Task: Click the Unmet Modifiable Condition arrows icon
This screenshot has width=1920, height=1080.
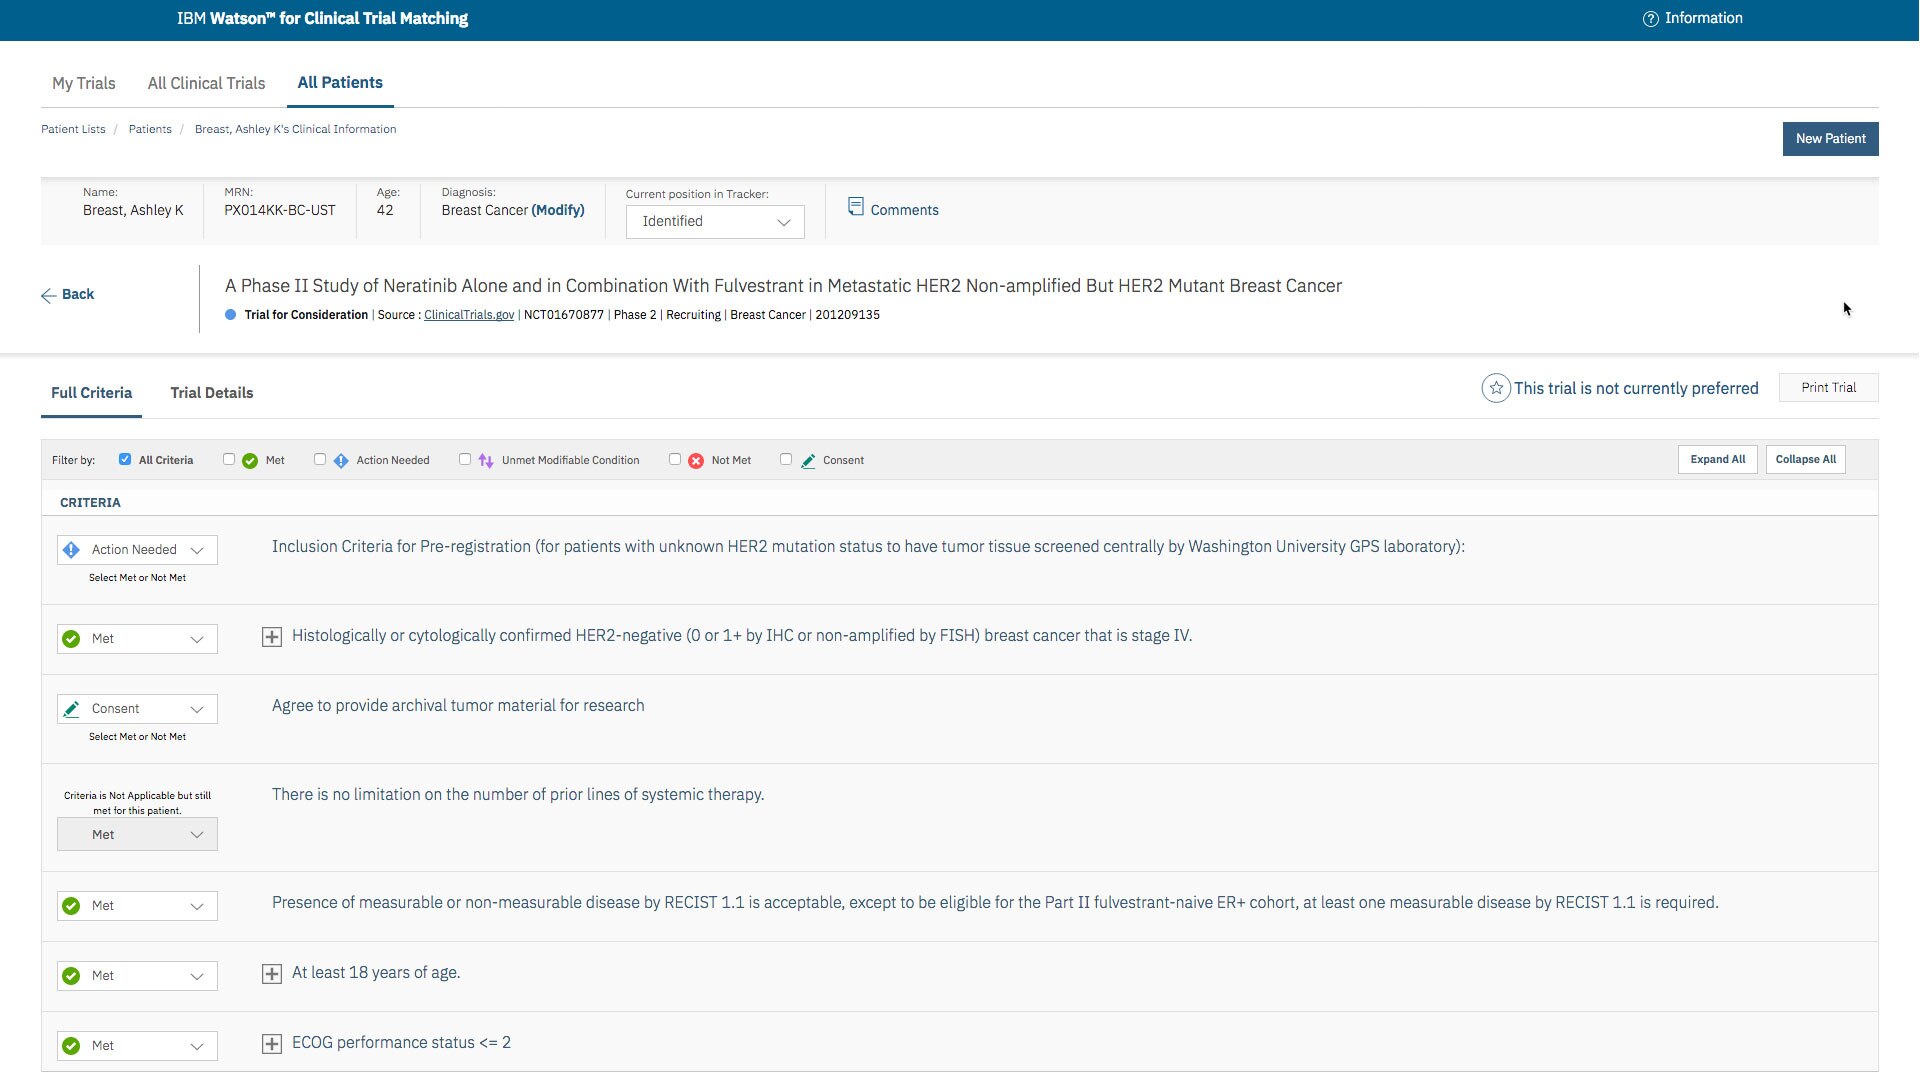Action: pos(486,461)
